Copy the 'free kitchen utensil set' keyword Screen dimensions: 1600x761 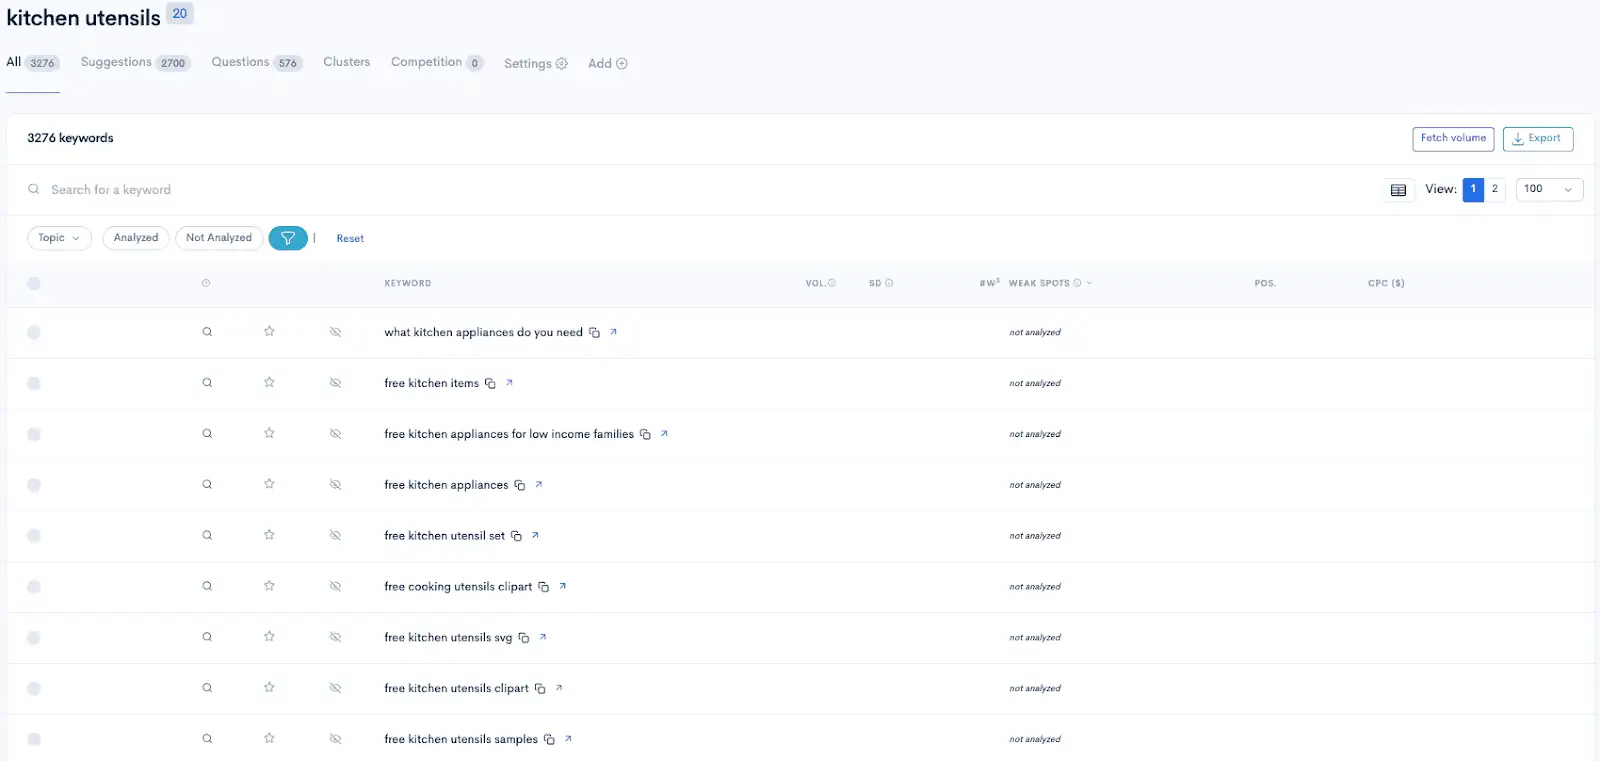(x=516, y=536)
